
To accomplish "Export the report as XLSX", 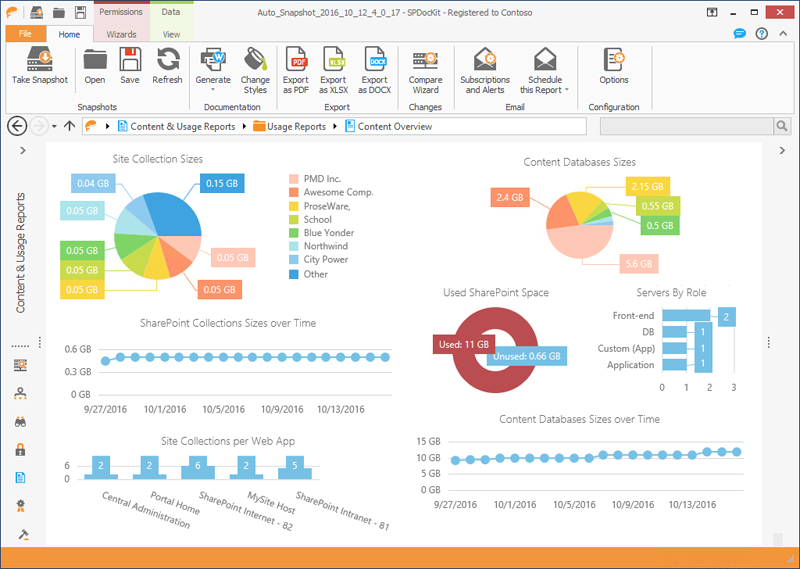I will click(334, 70).
